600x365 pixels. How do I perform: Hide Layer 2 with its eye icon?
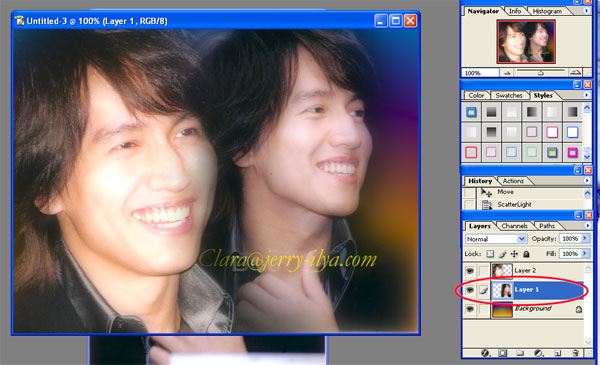coord(470,270)
